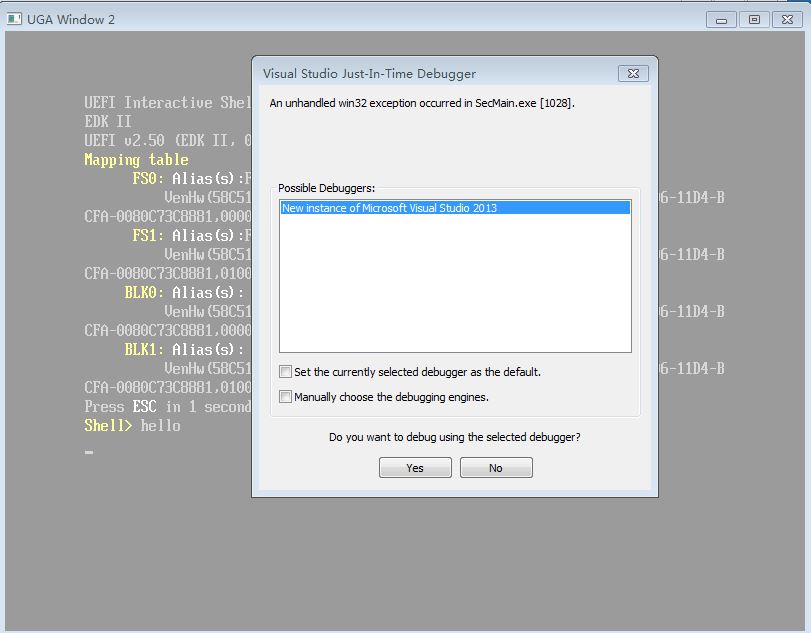Check Manually choose the debugging engines
Viewport: 811px width, 633px height.
[x=286, y=397]
